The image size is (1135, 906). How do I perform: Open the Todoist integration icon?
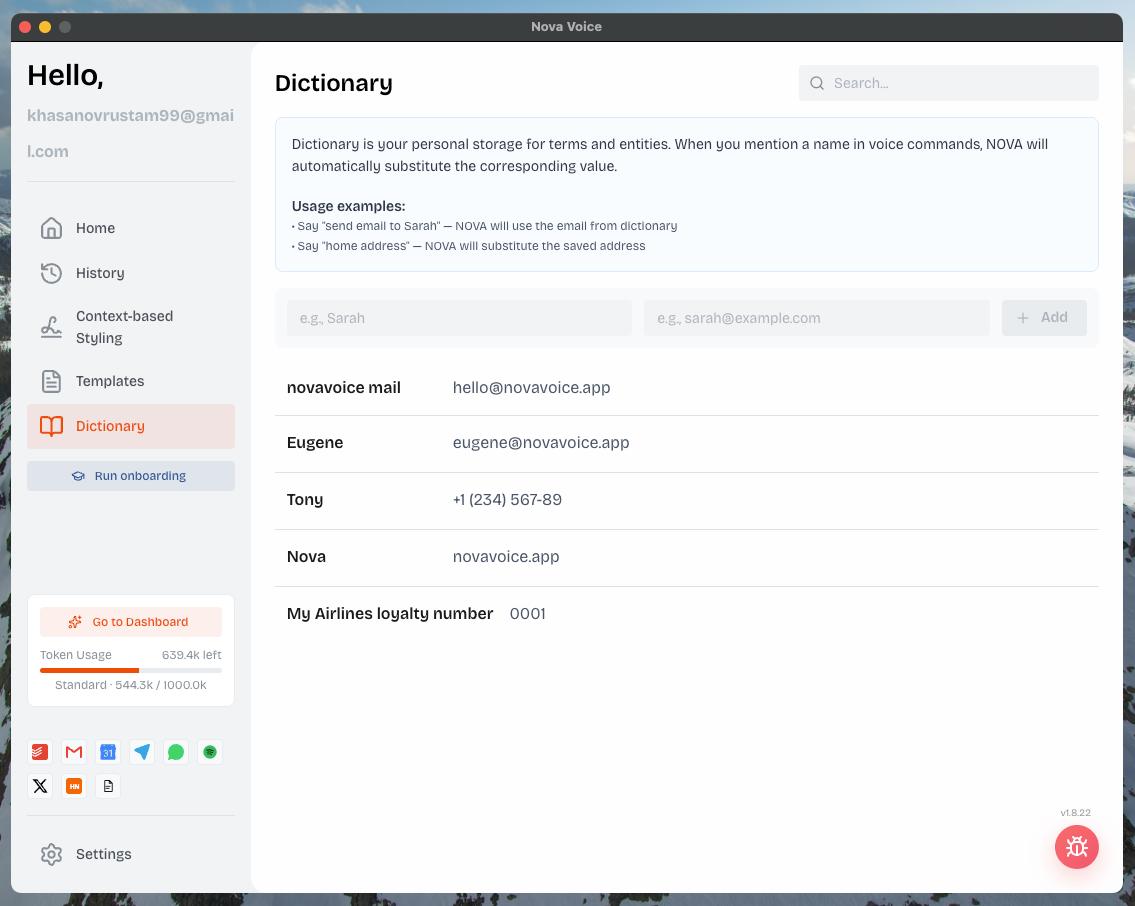click(x=40, y=752)
